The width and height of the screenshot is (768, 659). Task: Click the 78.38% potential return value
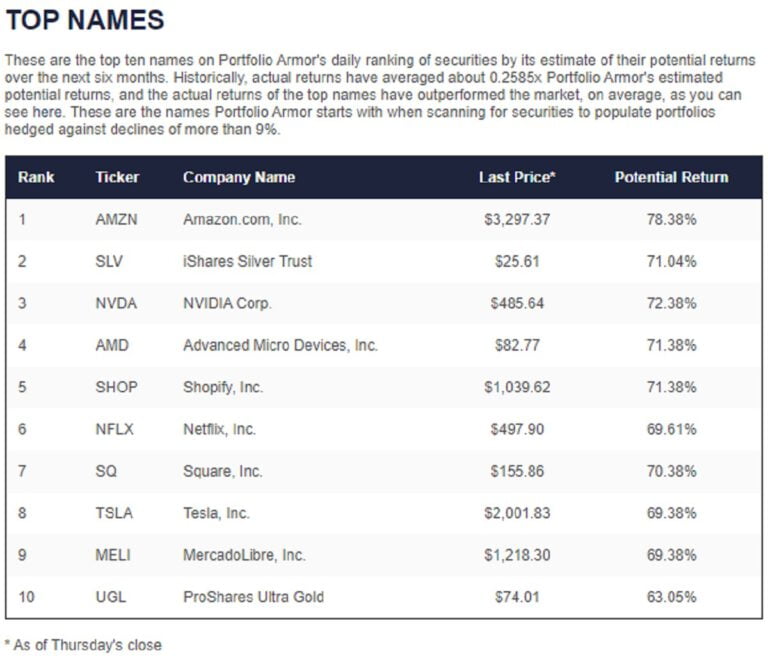[x=671, y=219]
